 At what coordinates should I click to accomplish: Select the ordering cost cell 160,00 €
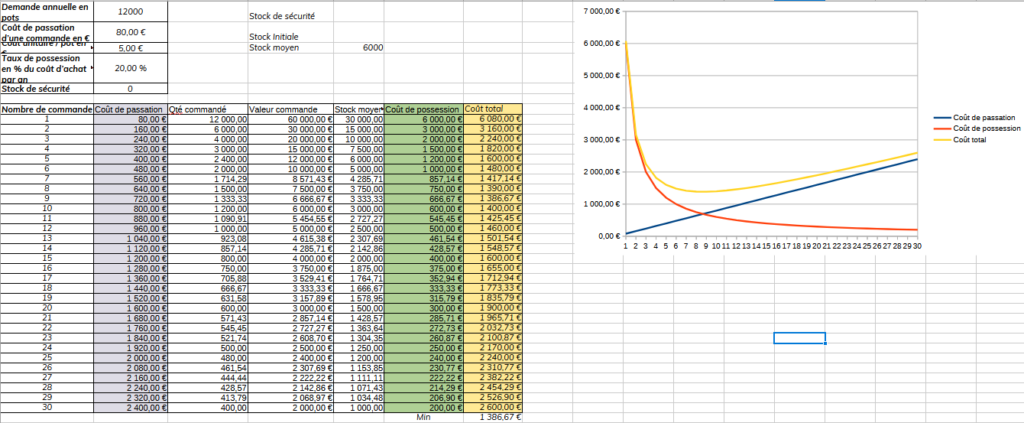pos(131,129)
